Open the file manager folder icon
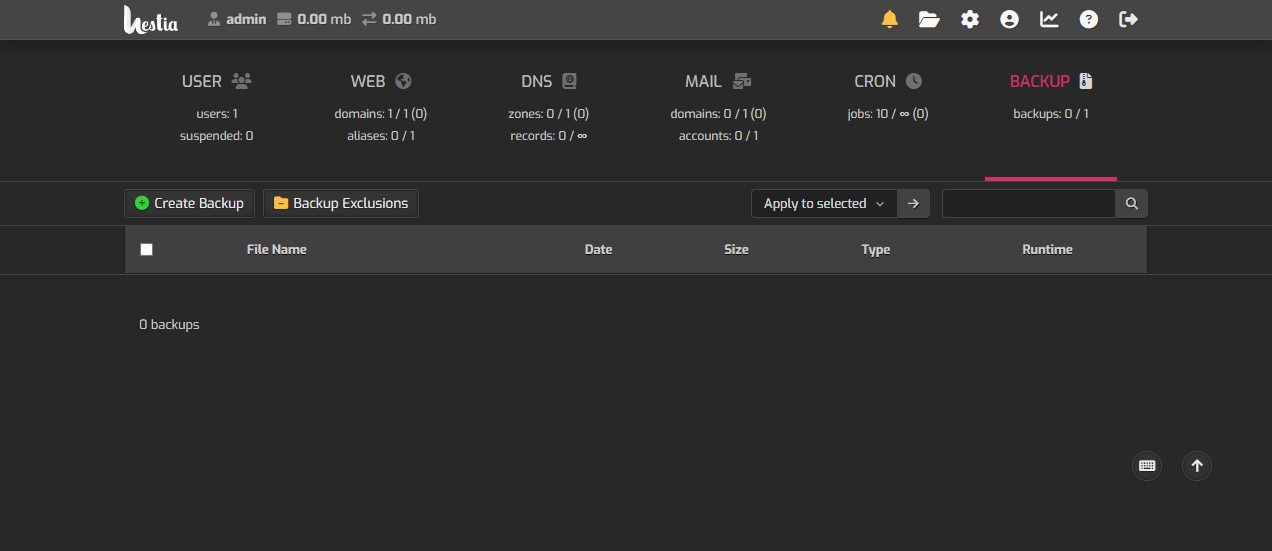This screenshot has width=1272, height=551. point(929,19)
